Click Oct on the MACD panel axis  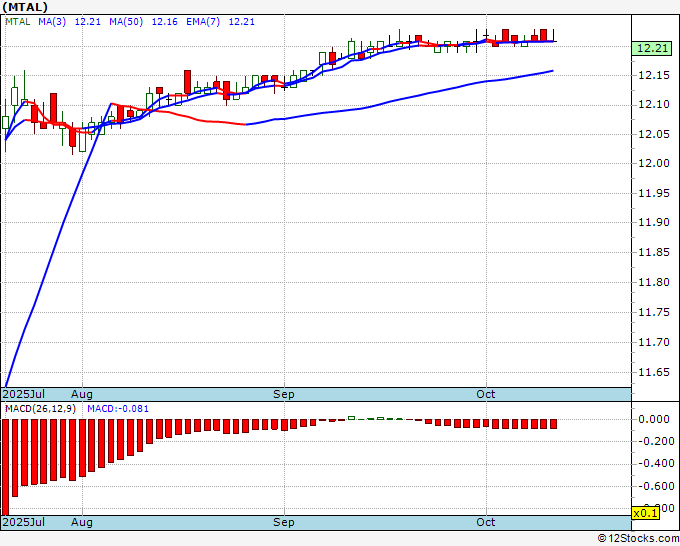tap(486, 522)
